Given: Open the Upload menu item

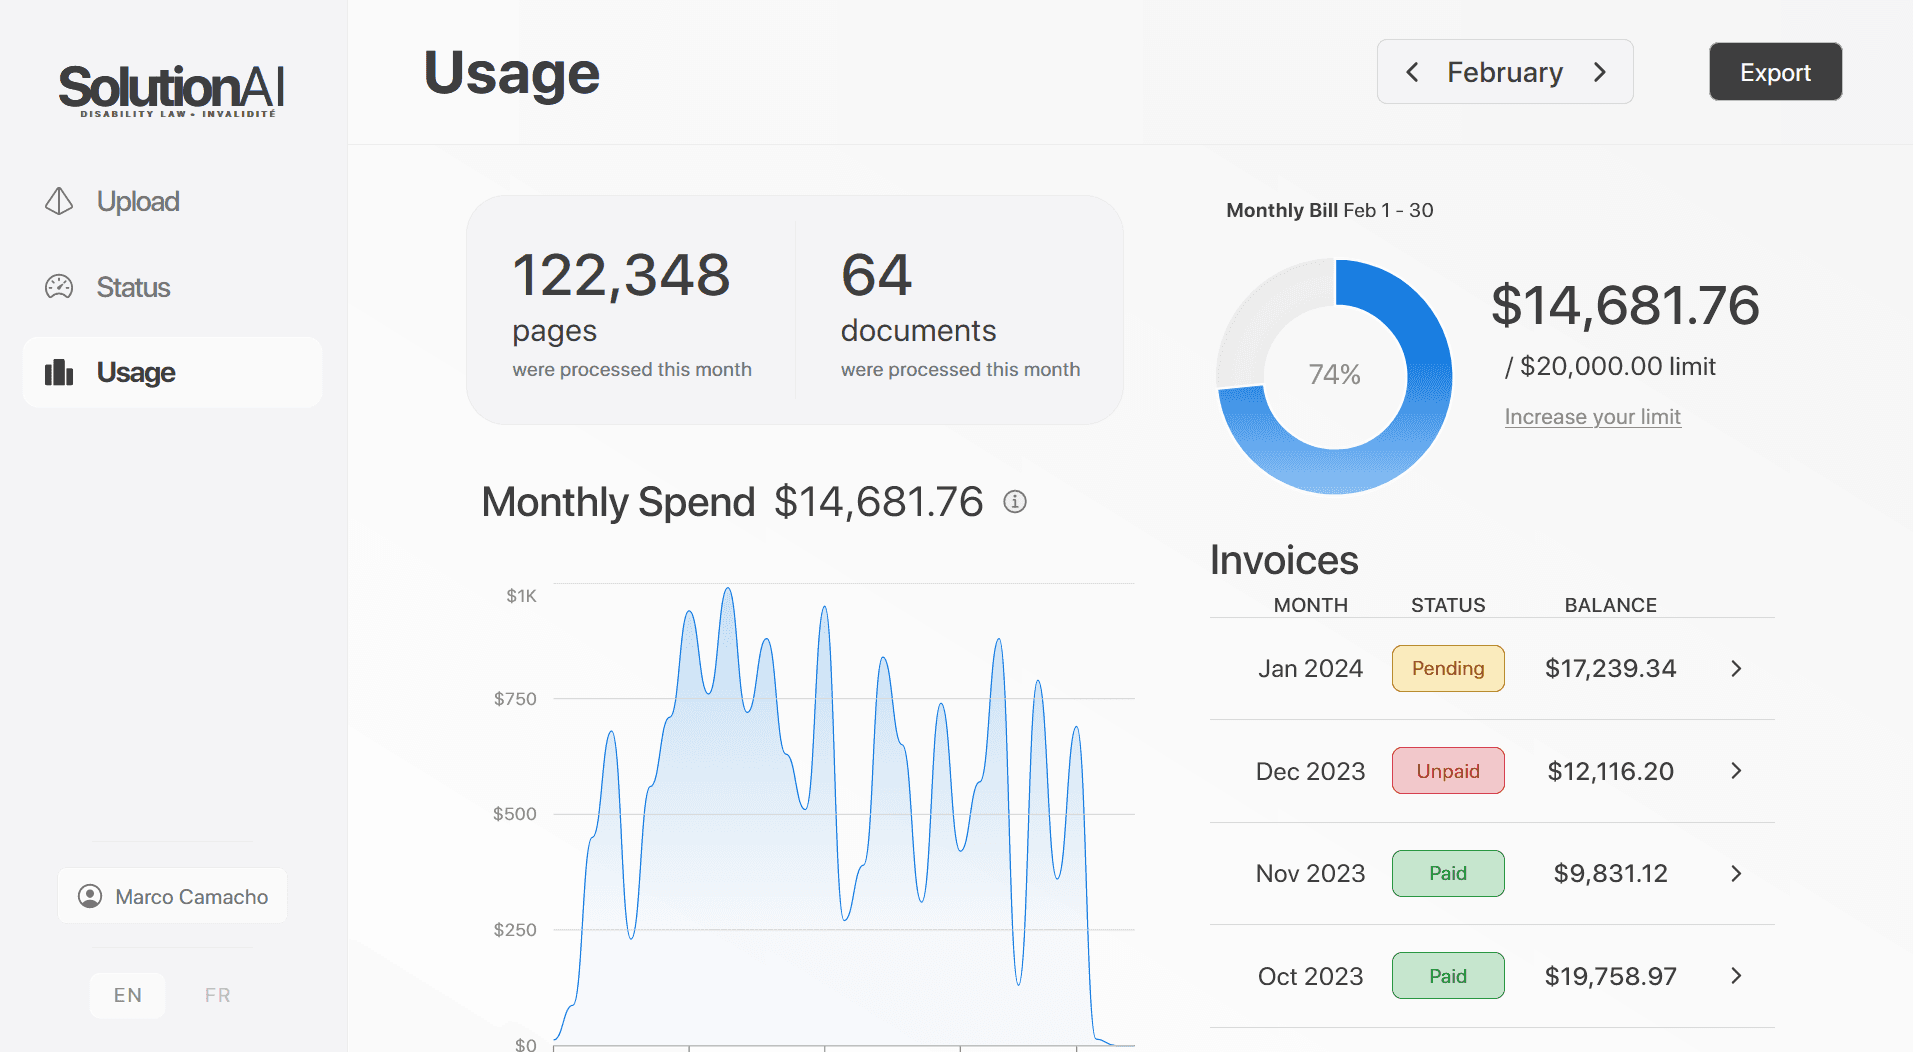Looking at the screenshot, I should (138, 201).
